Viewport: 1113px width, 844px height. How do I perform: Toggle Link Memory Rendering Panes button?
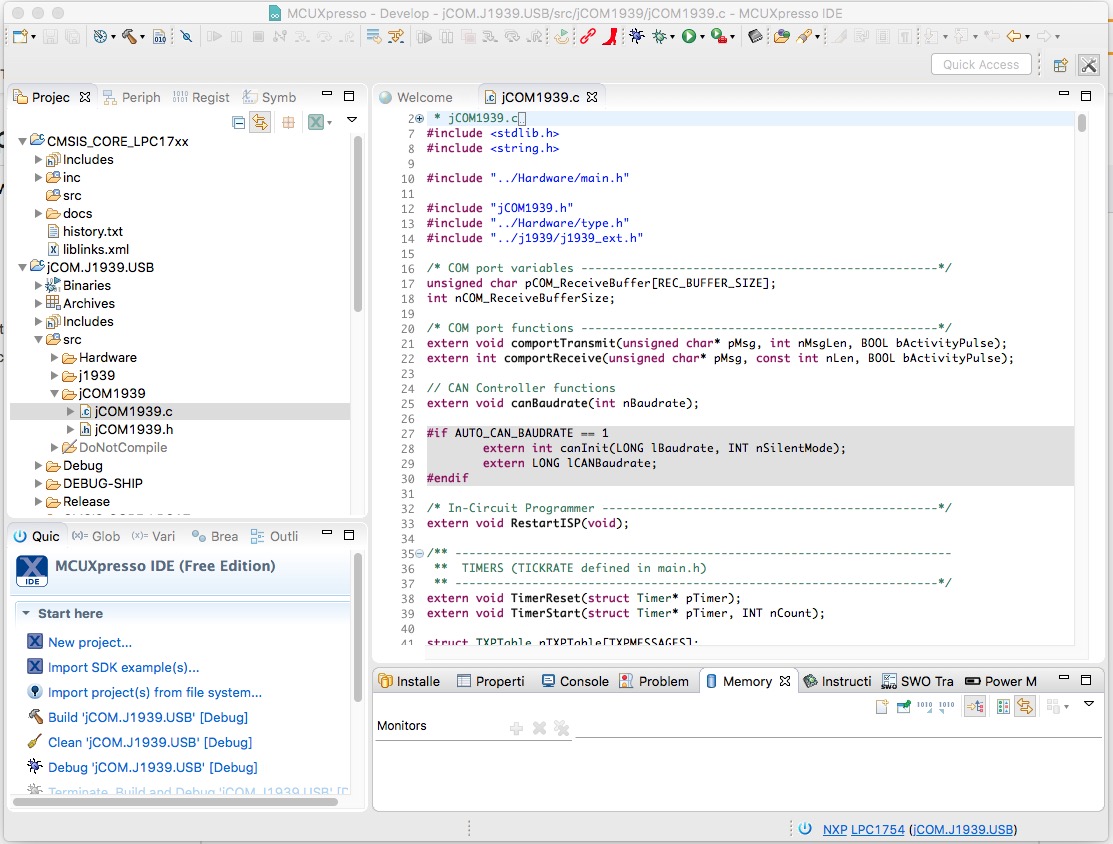1025,706
